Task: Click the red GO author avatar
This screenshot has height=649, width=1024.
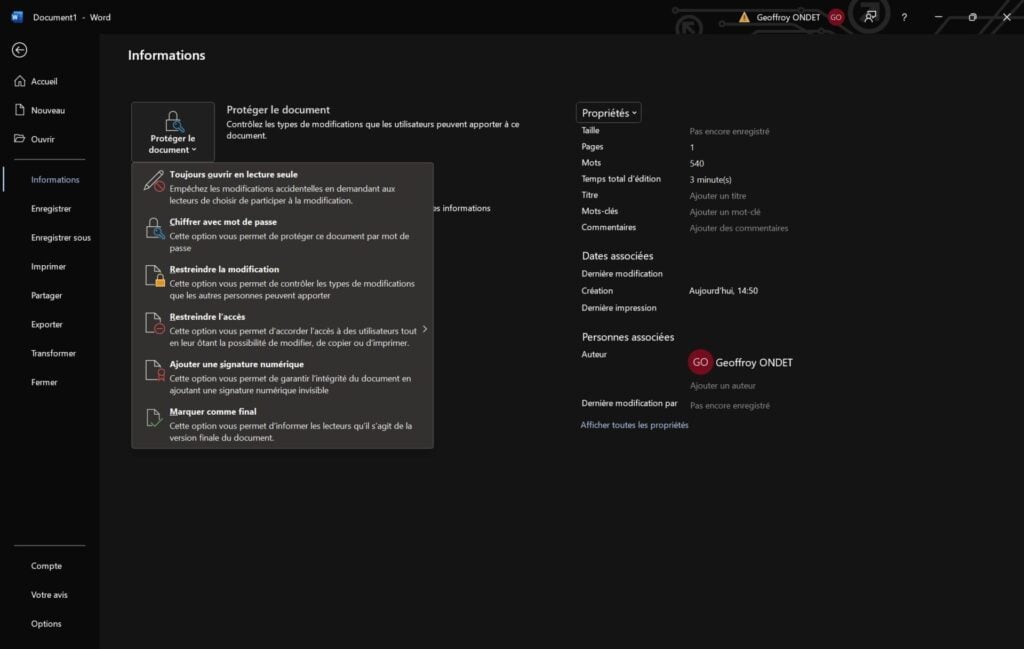Action: click(x=700, y=362)
